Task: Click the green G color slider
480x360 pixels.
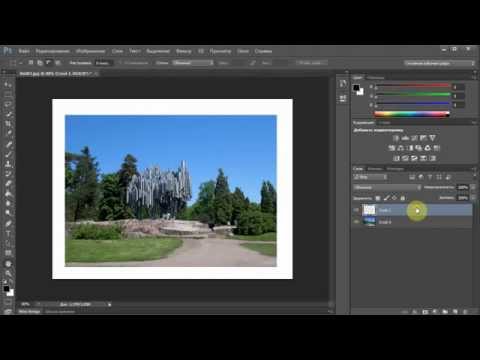Action: [413, 95]
